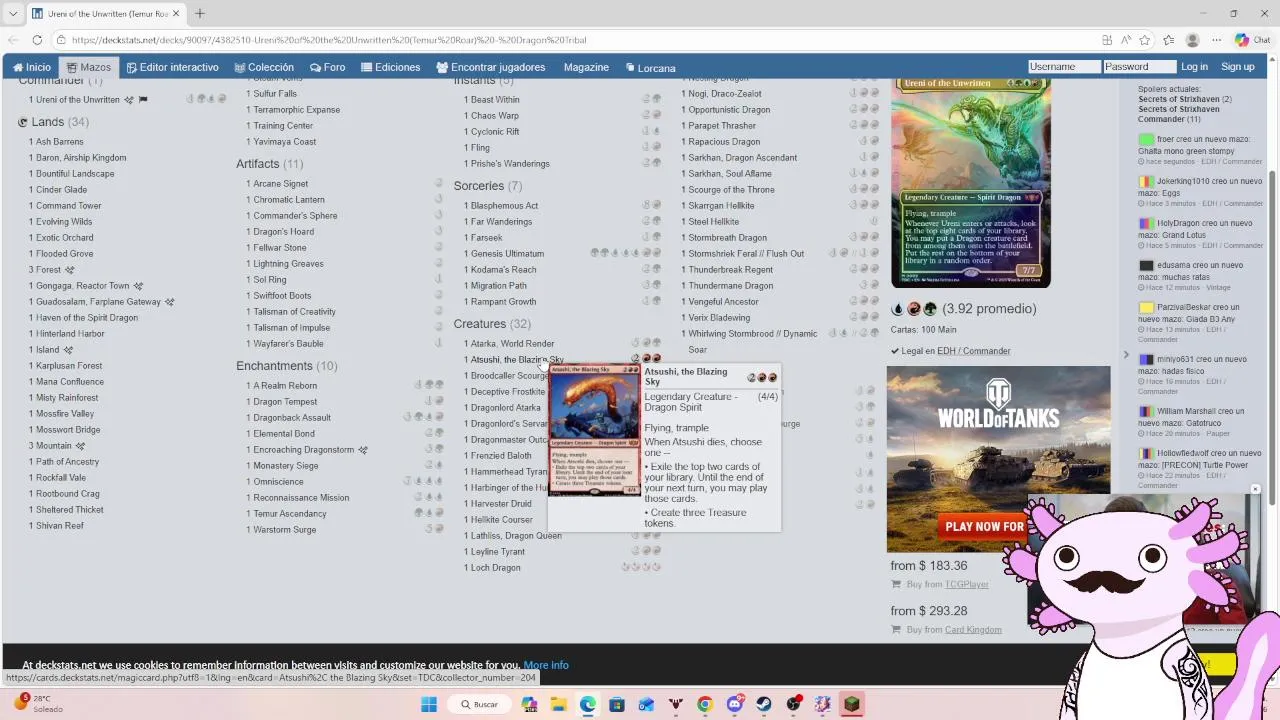Open browser Settings and more menu
The image size is (1280, 720).
click(x=1216, y=40)
